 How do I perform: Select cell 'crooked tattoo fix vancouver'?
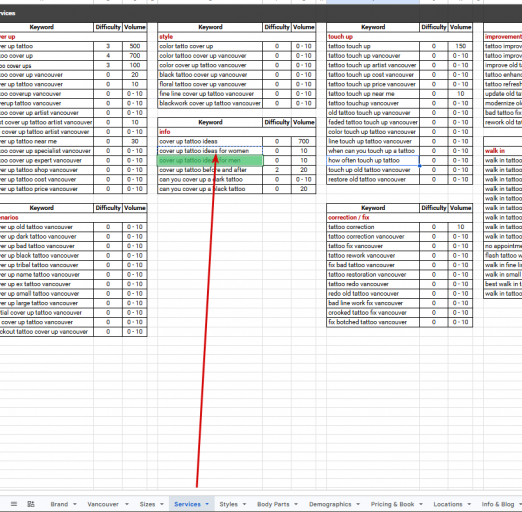tap(373, 313)
